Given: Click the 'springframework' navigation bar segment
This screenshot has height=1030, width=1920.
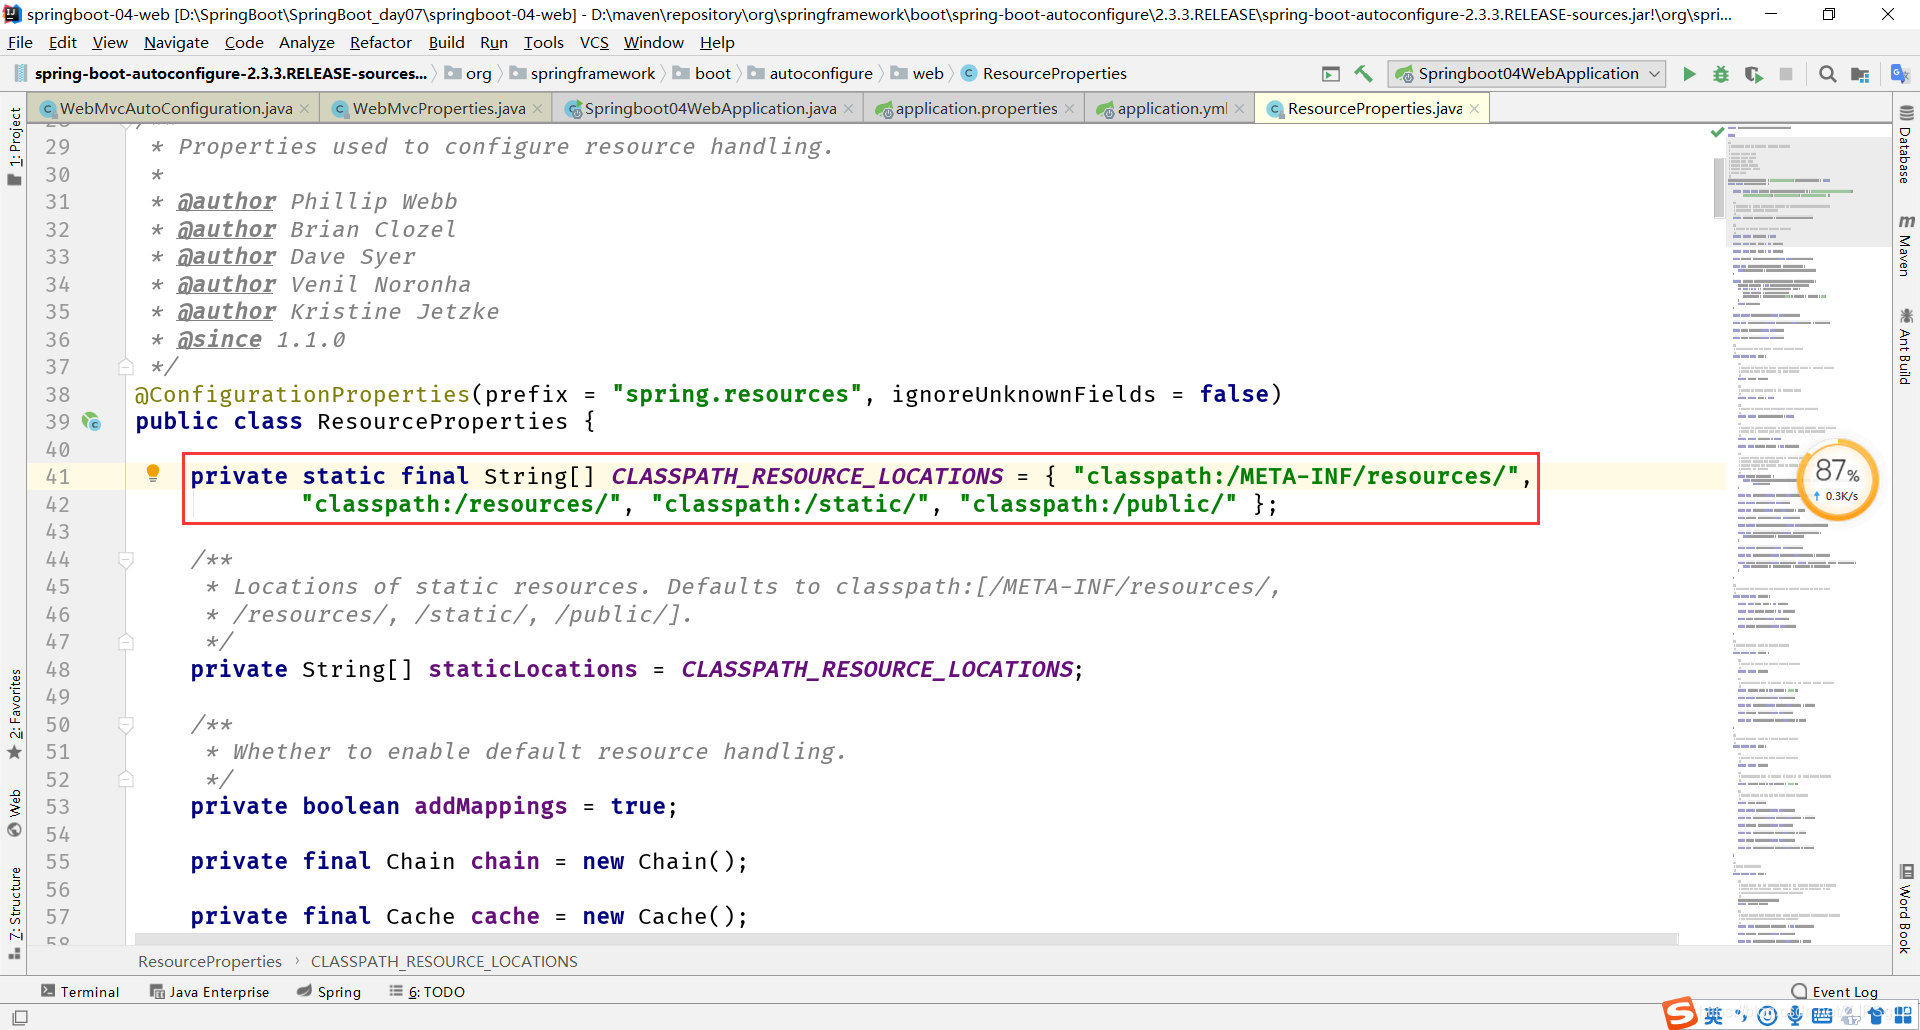Looking at the screenshot, I should (x=582, y=74).
